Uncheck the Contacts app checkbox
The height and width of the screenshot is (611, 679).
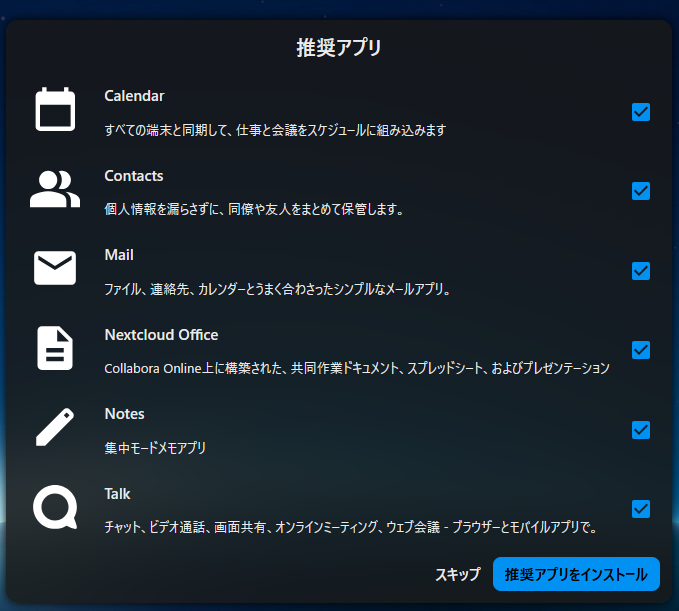641,191
